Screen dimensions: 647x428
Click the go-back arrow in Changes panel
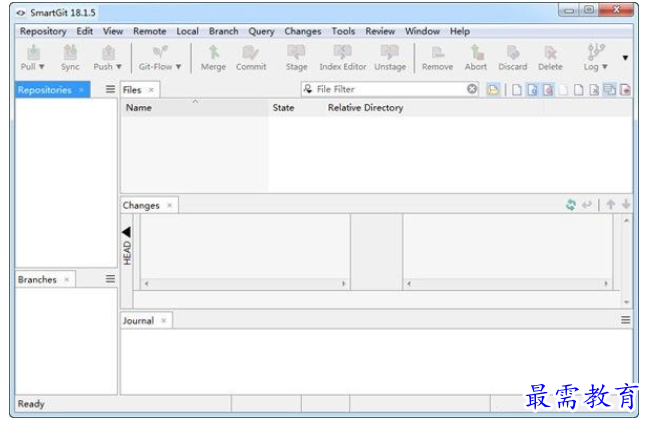coord(587,204)
